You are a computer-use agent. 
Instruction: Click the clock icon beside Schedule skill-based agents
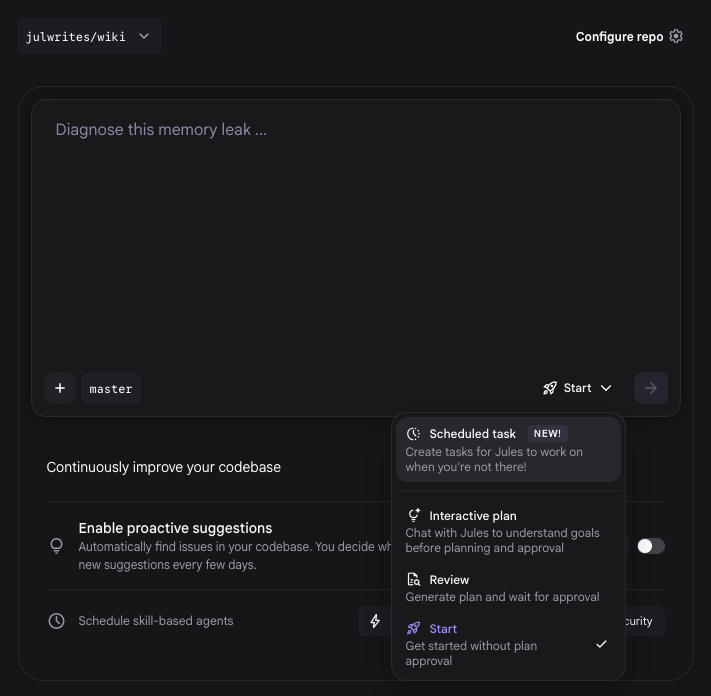tap(57, 621)
